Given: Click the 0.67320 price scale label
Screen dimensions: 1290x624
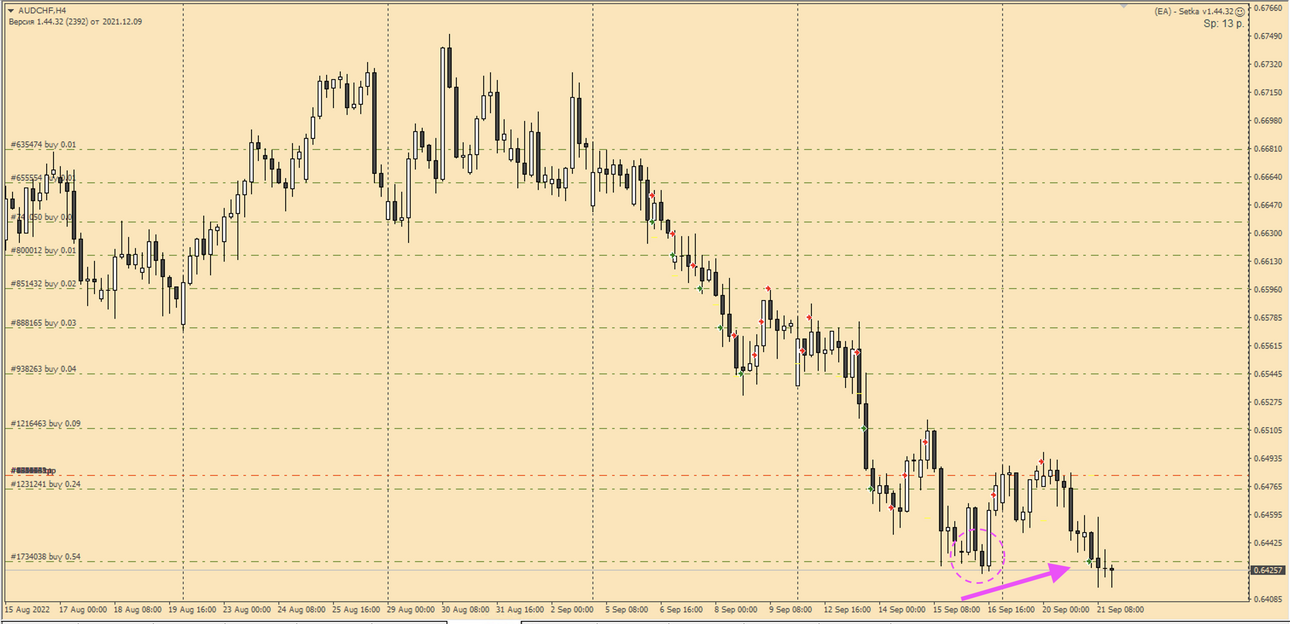Looking at the screenshot, I should click(1268, 64).
